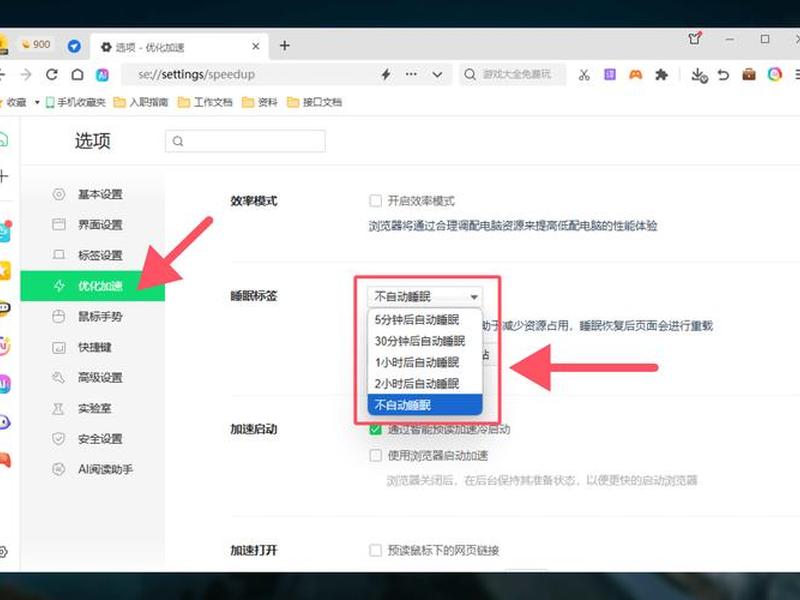This screenshot has height=600, width=800.
Task: Open 鼠标手势 in settings sidebar
Action: 92,316
